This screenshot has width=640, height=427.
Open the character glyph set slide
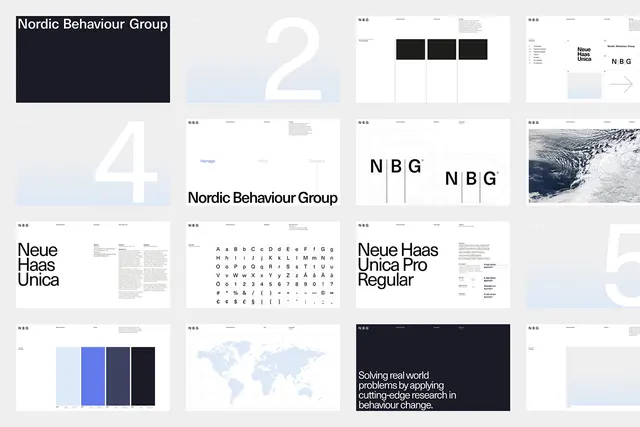coord(263,265)
